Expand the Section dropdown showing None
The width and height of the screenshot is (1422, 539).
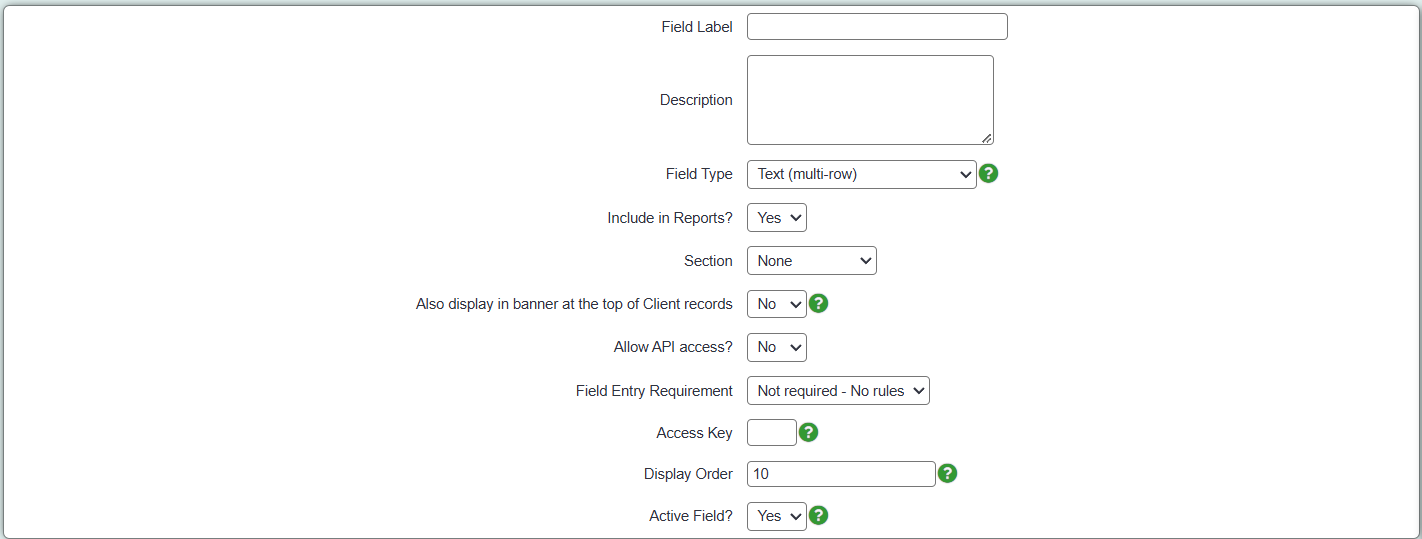pyautogui.click(x=812, y=261)
